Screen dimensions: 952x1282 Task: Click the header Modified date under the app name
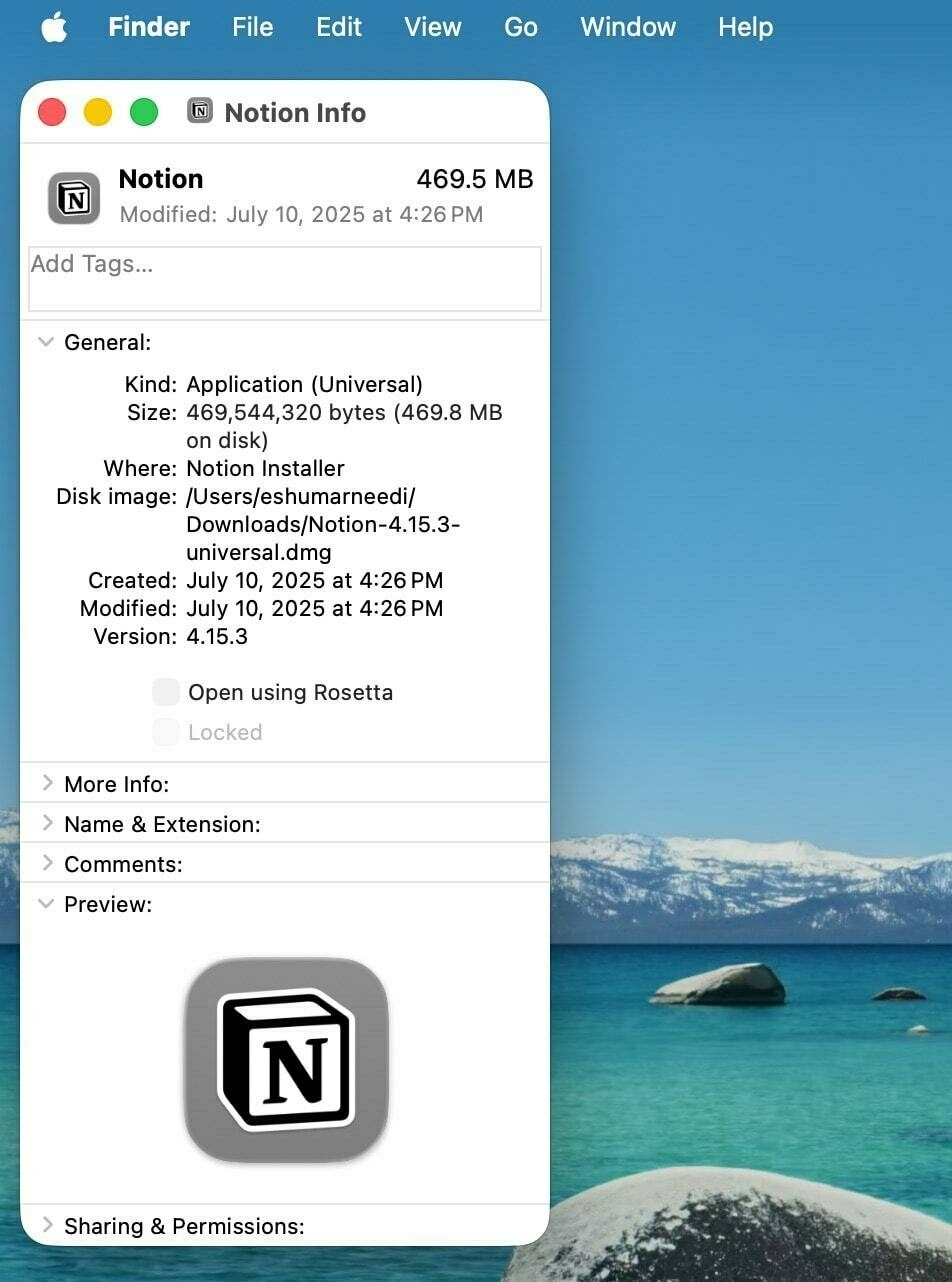coord(301,214)
